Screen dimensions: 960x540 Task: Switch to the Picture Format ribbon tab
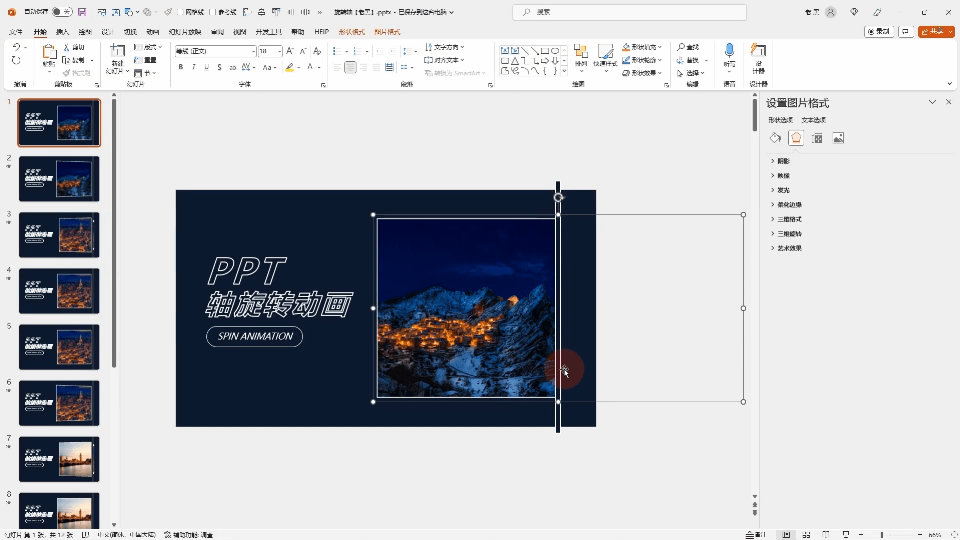[x=387, y=32]
